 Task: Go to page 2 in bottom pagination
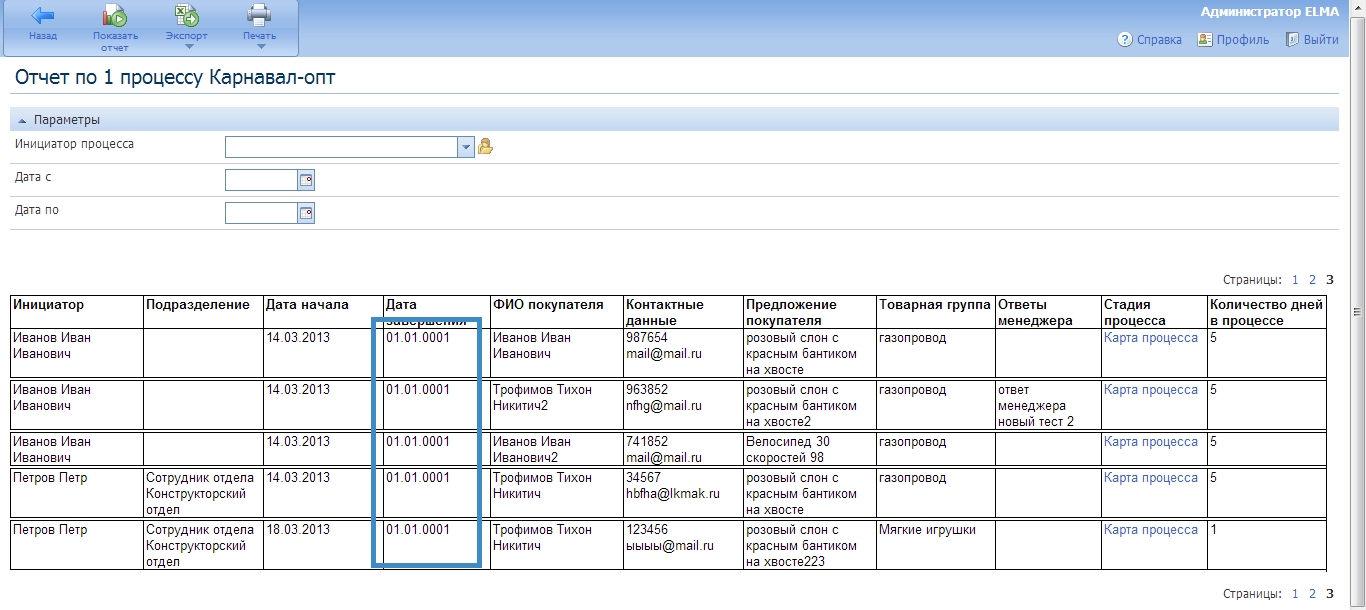pos(1312,594)
